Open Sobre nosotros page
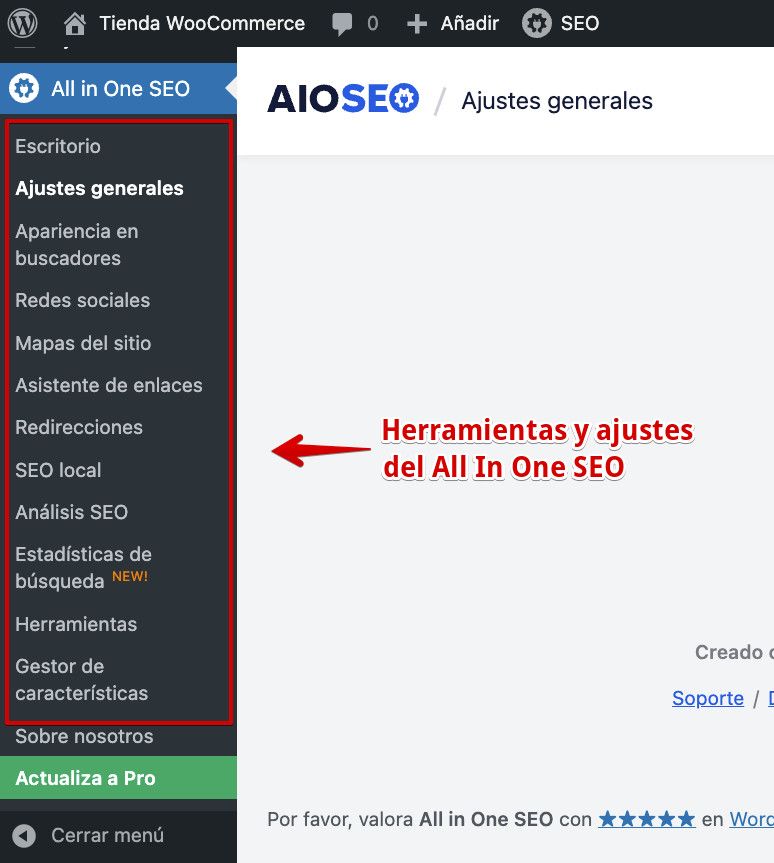This screenshot has height=863, width=774. point(84,736)
